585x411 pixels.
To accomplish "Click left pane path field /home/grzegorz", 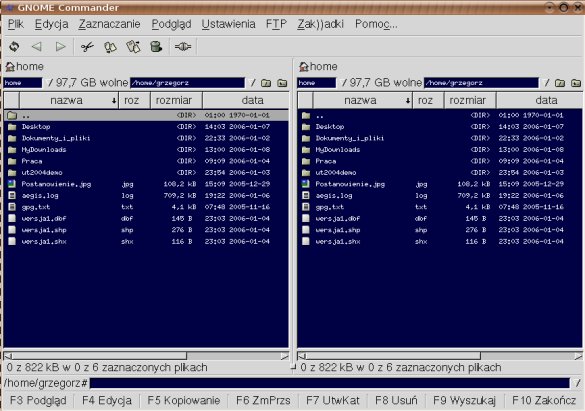I will 187,83.
